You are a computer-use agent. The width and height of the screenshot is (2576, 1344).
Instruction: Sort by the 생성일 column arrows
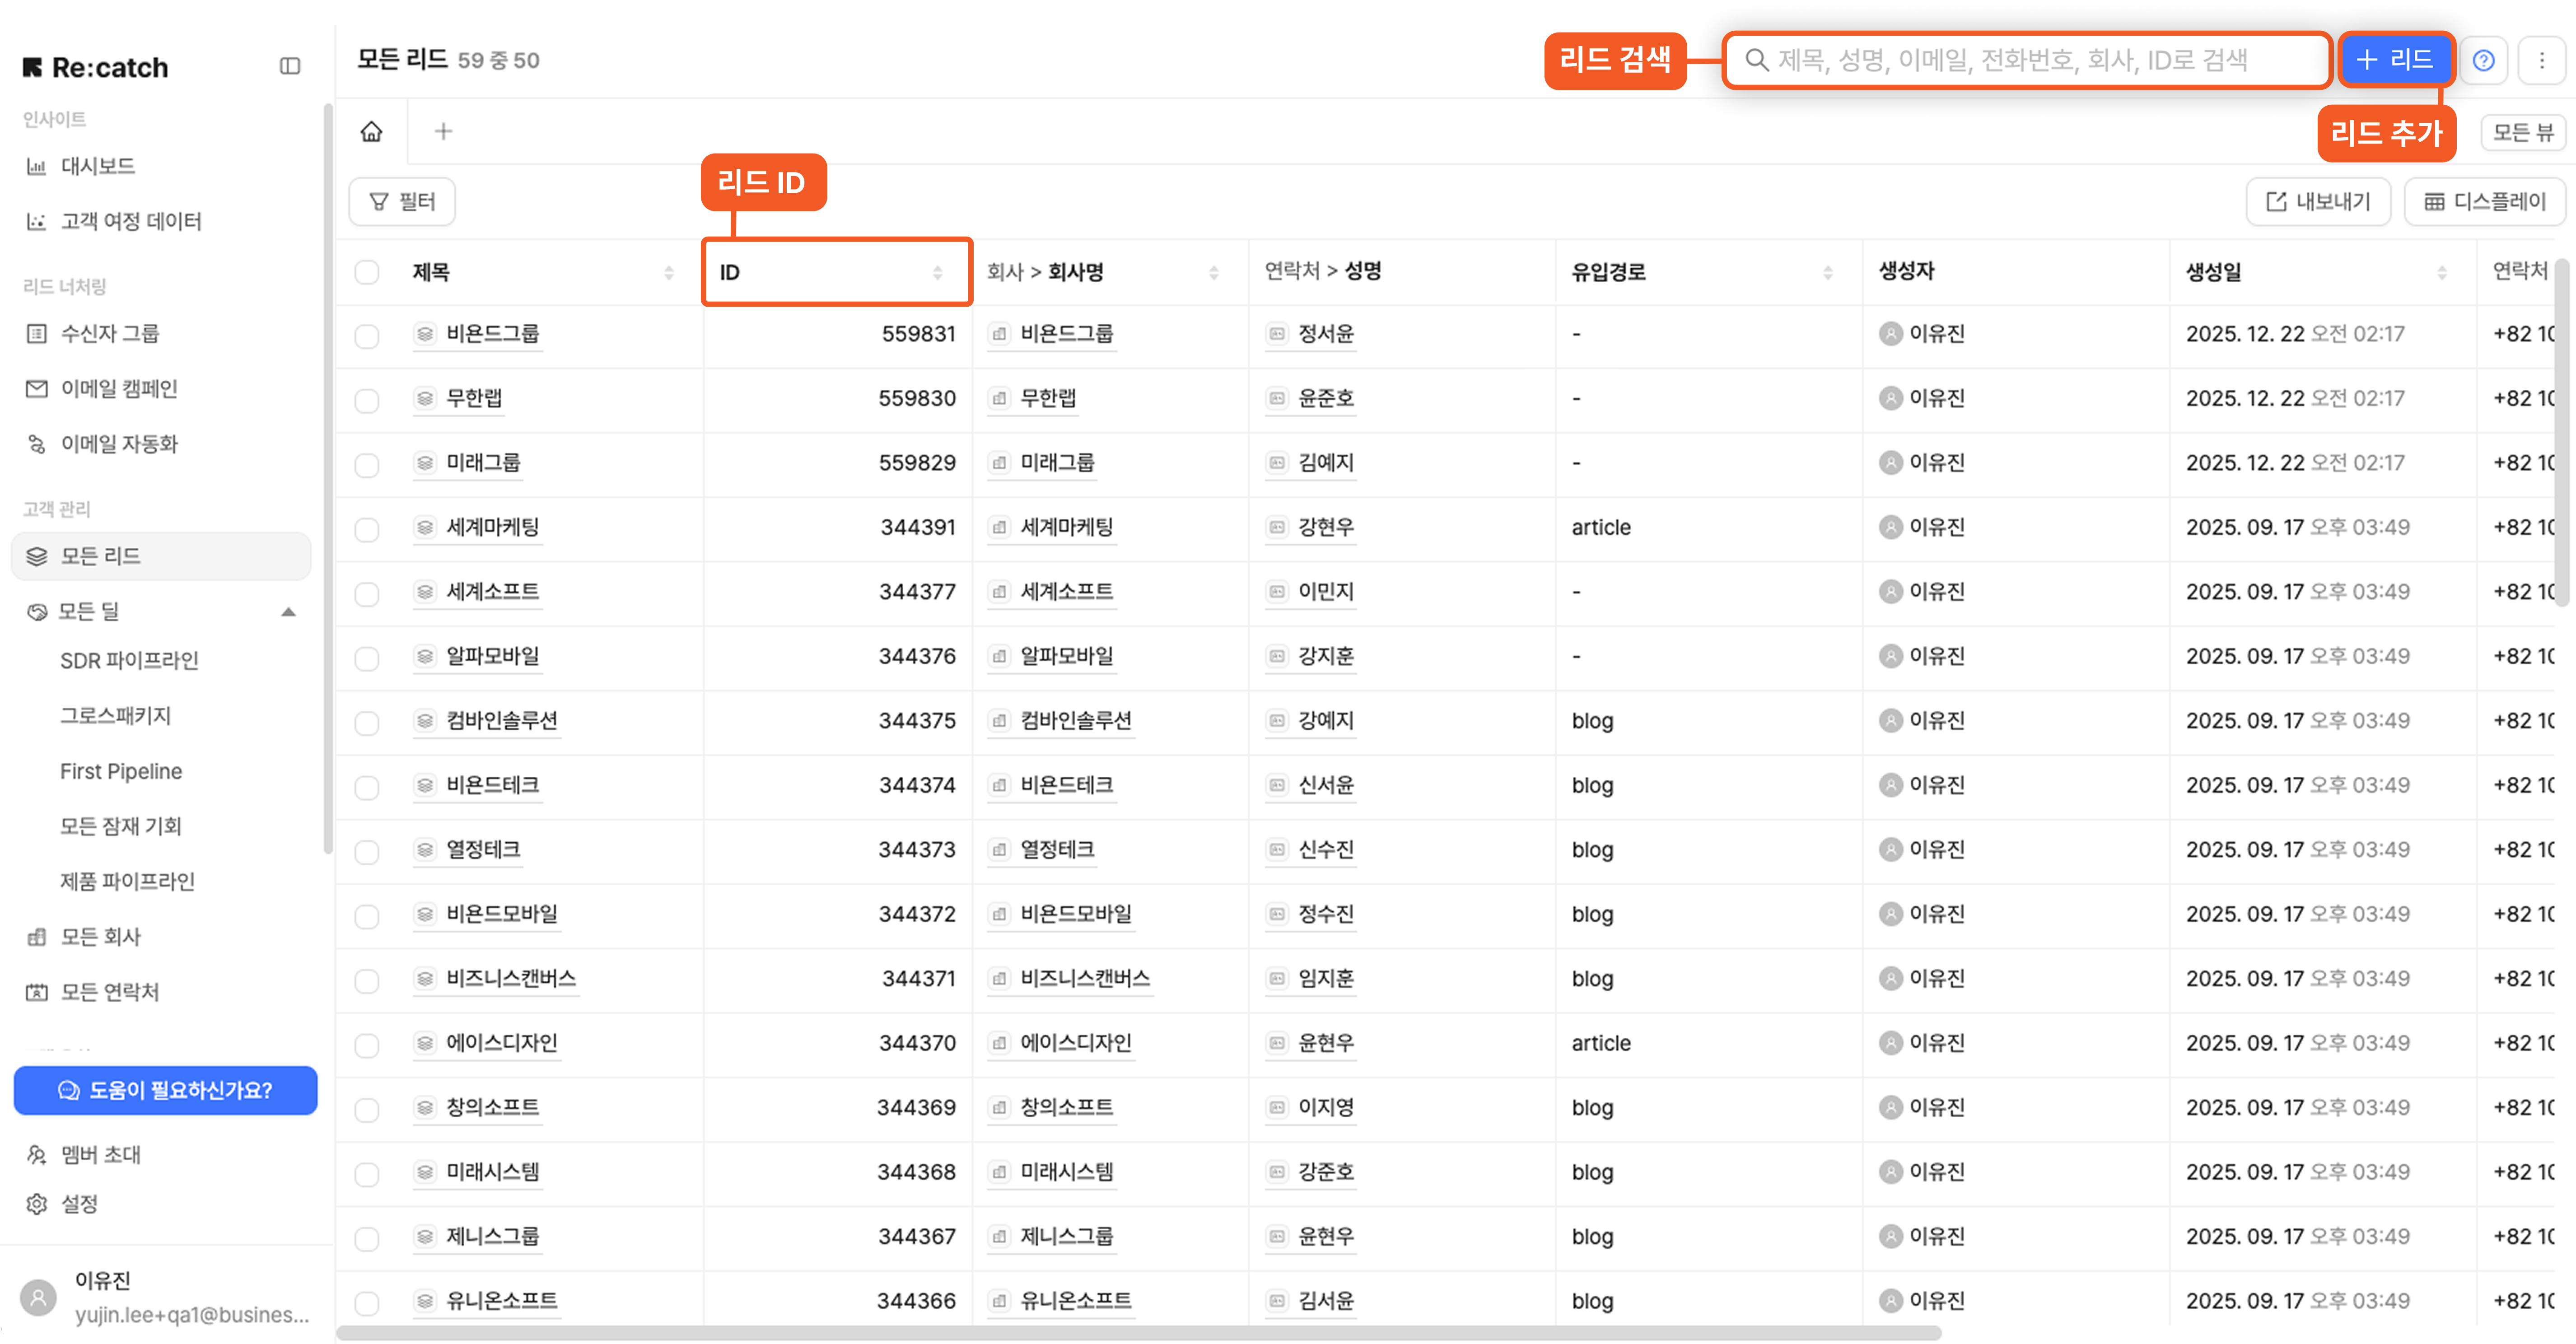tap(2442, 272)
